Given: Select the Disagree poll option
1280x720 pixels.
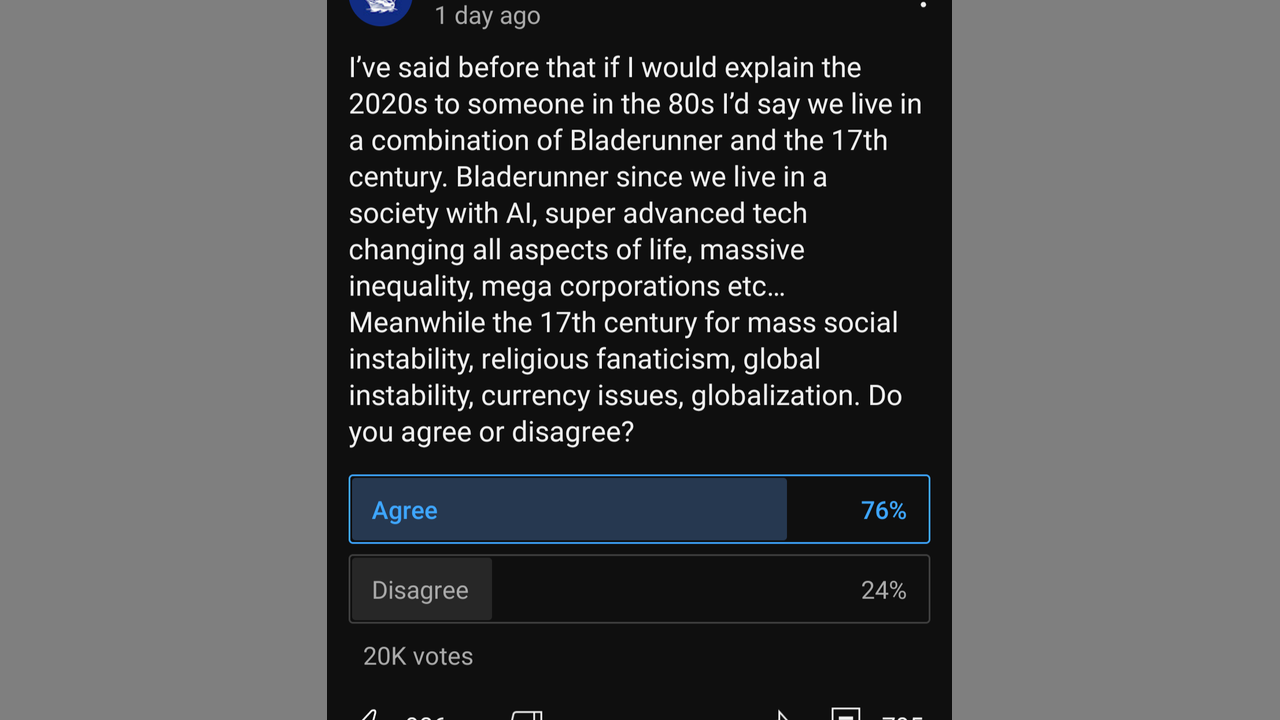Looking at the screenshot, I should click(x=639, y=590).
